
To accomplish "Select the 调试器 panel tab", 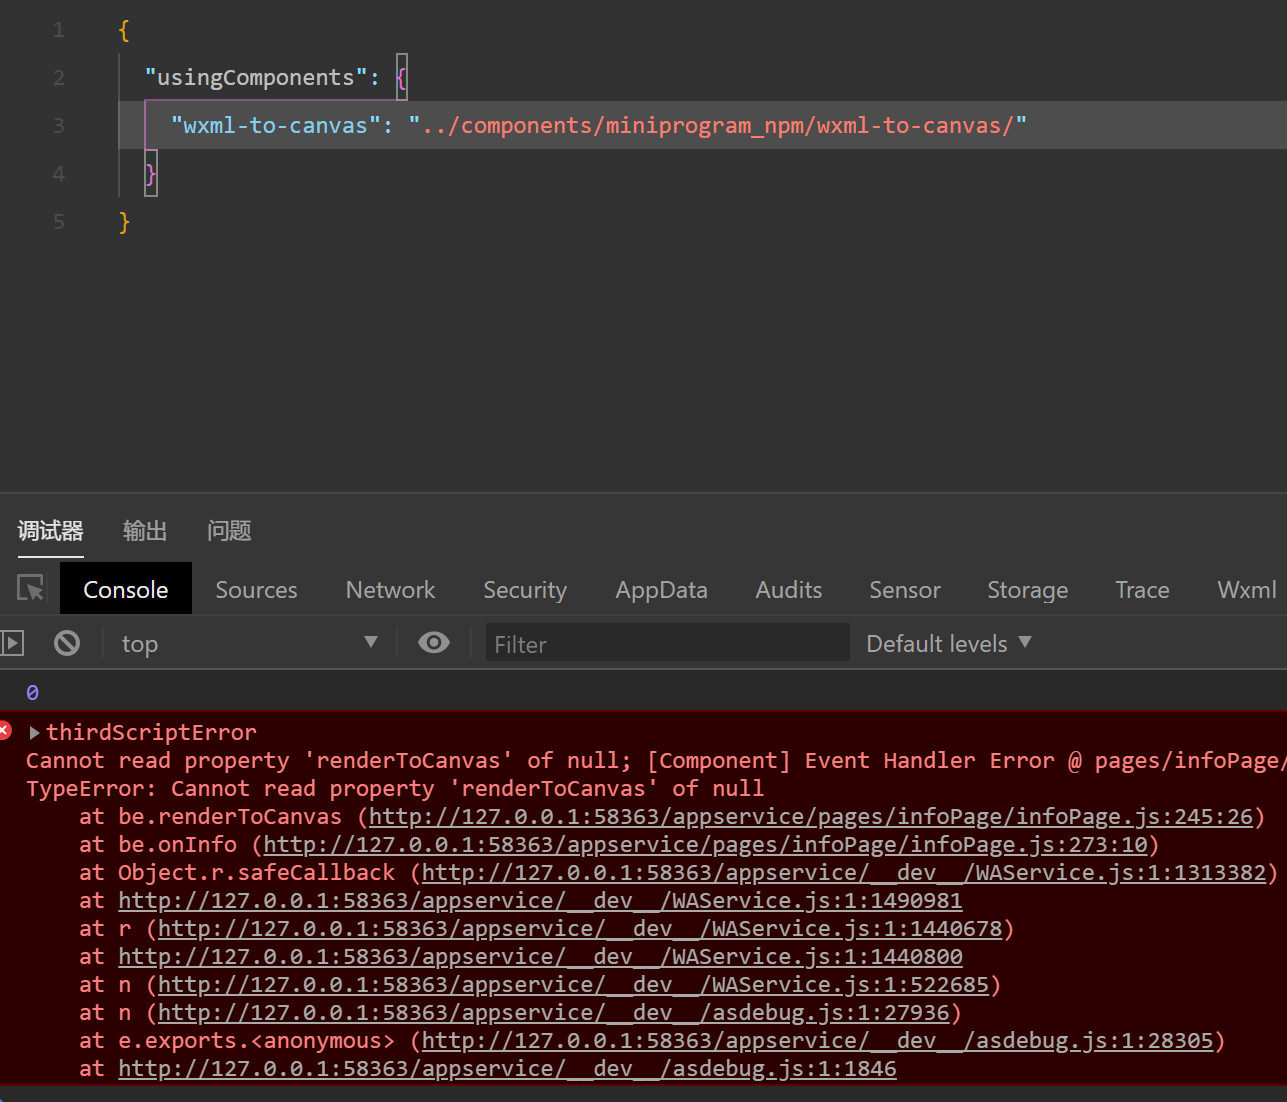I will pos(51,531).
